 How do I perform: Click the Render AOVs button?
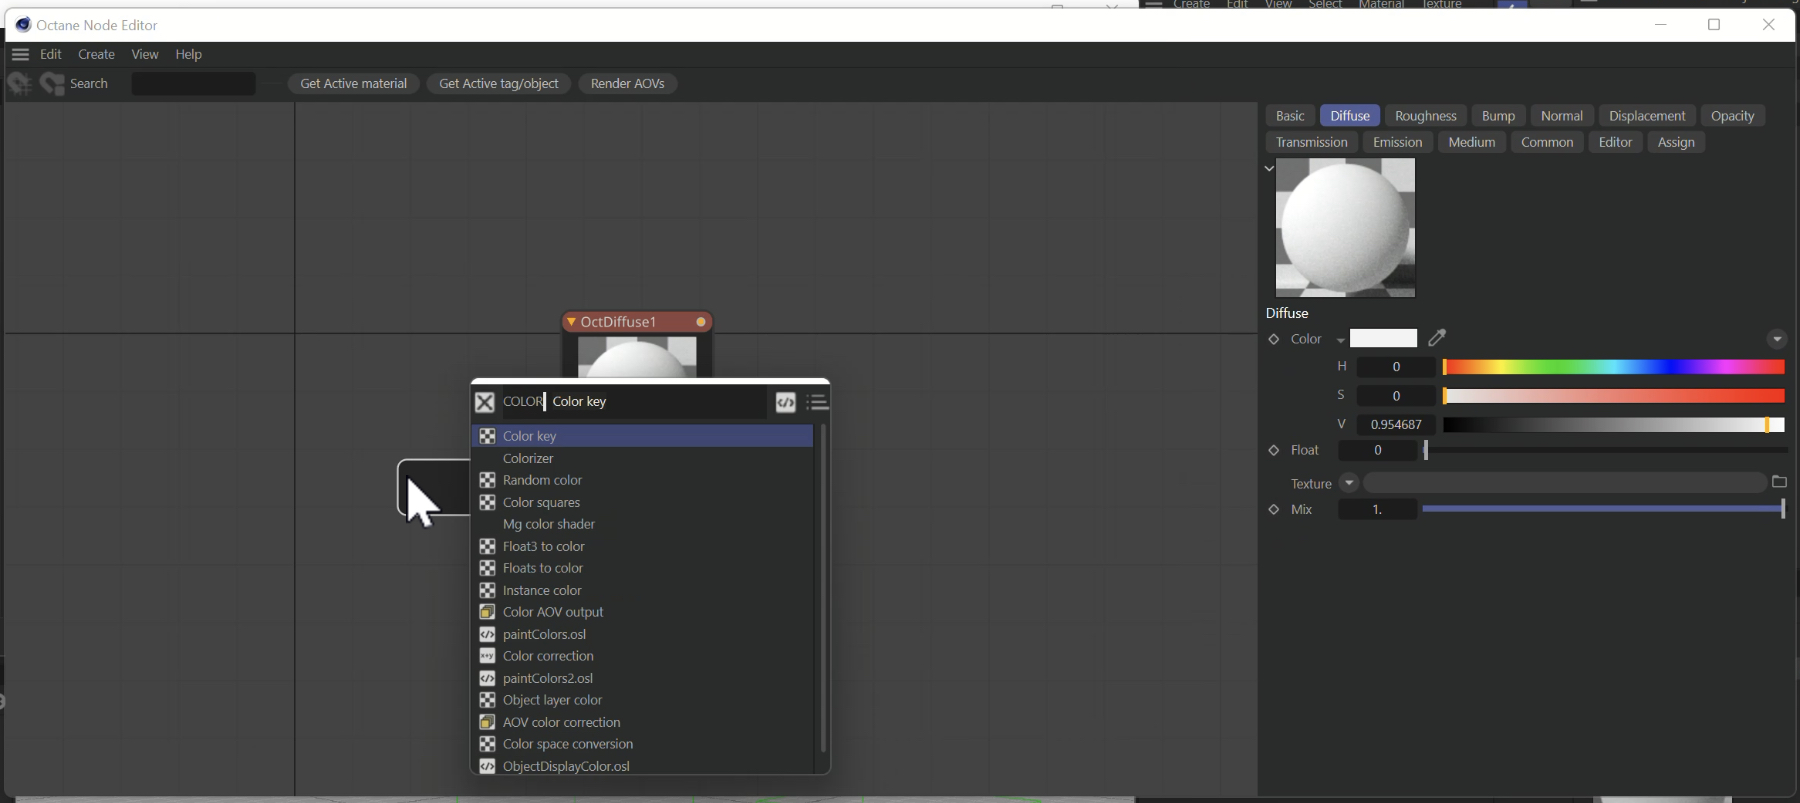(x=628, y=84)
